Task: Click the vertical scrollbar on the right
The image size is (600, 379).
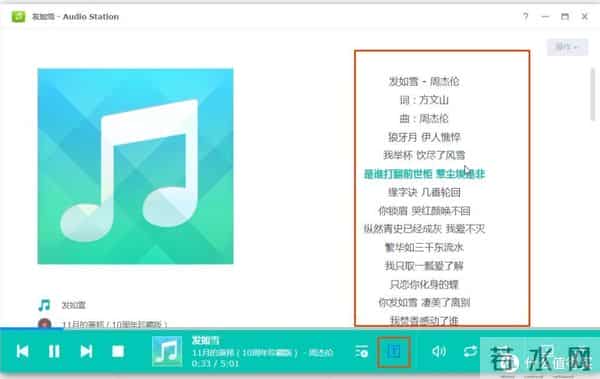Action: click(593, 95)
